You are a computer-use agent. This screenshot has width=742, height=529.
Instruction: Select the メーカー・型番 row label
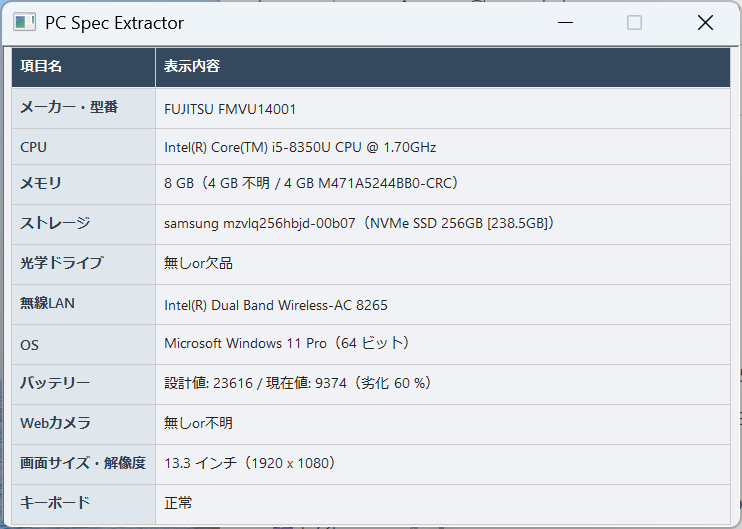(x=69, y=107)
